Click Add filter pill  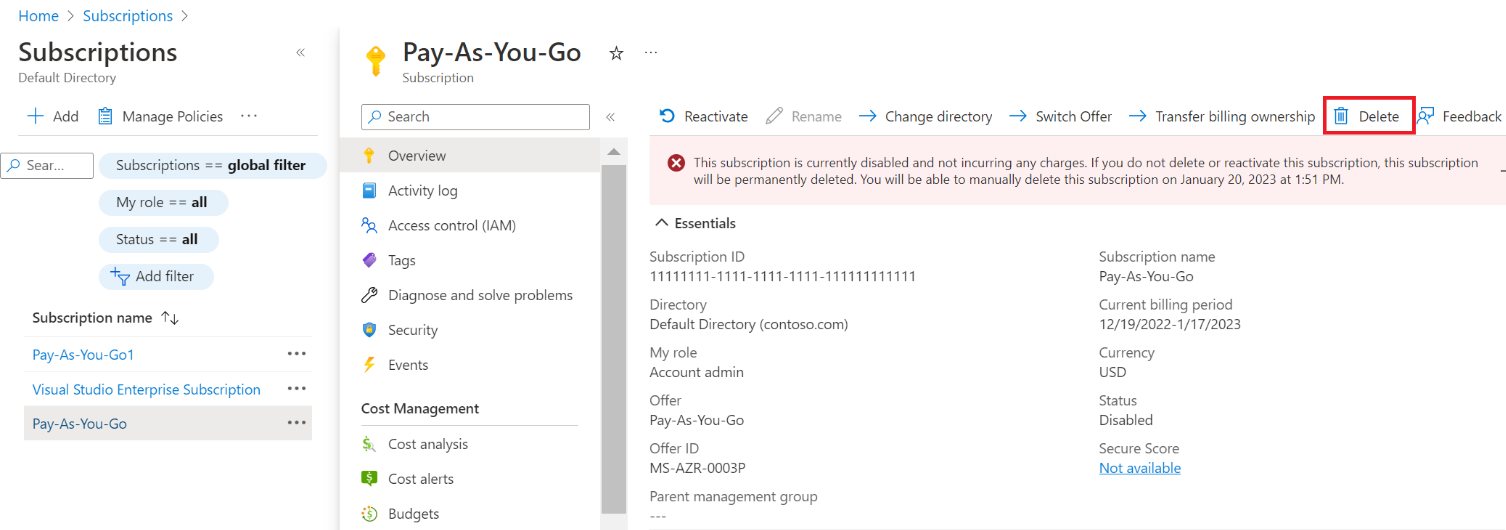(156, 277)
